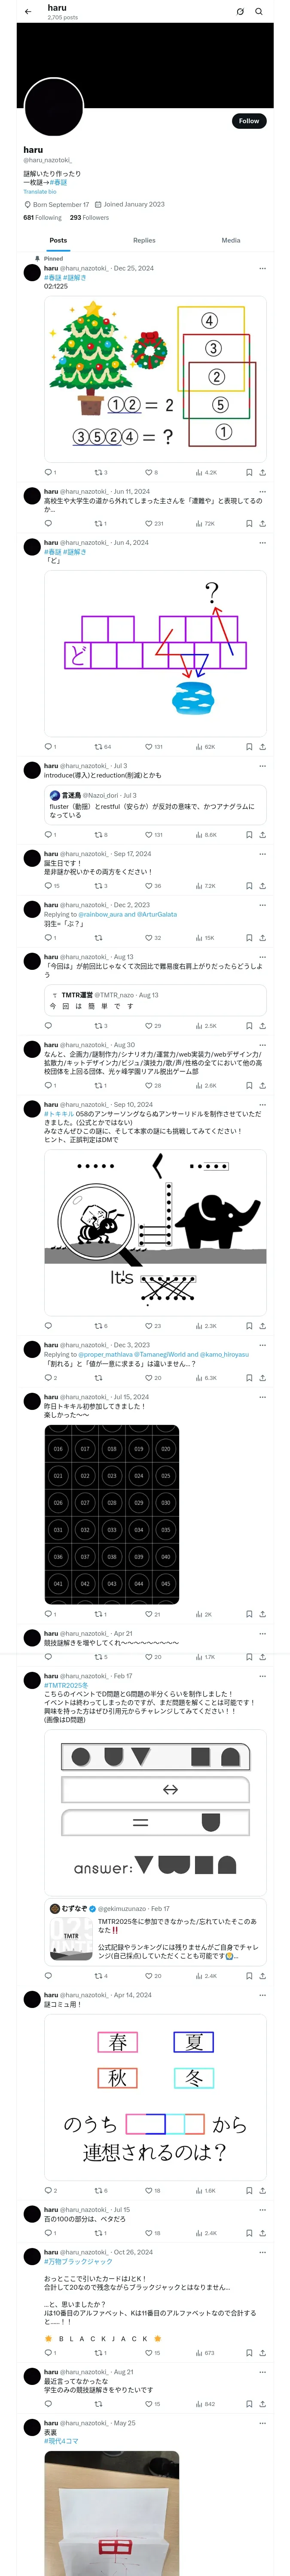
Task: Open more options on Jun 11, 2024 post
Action: coord(262,491)
